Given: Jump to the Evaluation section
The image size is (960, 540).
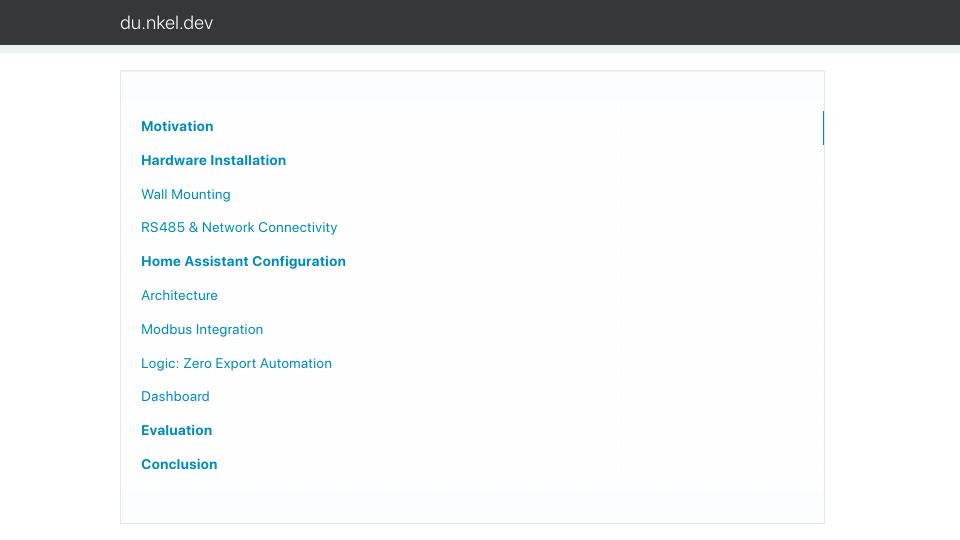Looking at the screenshot, I should [x=177, y=430].
